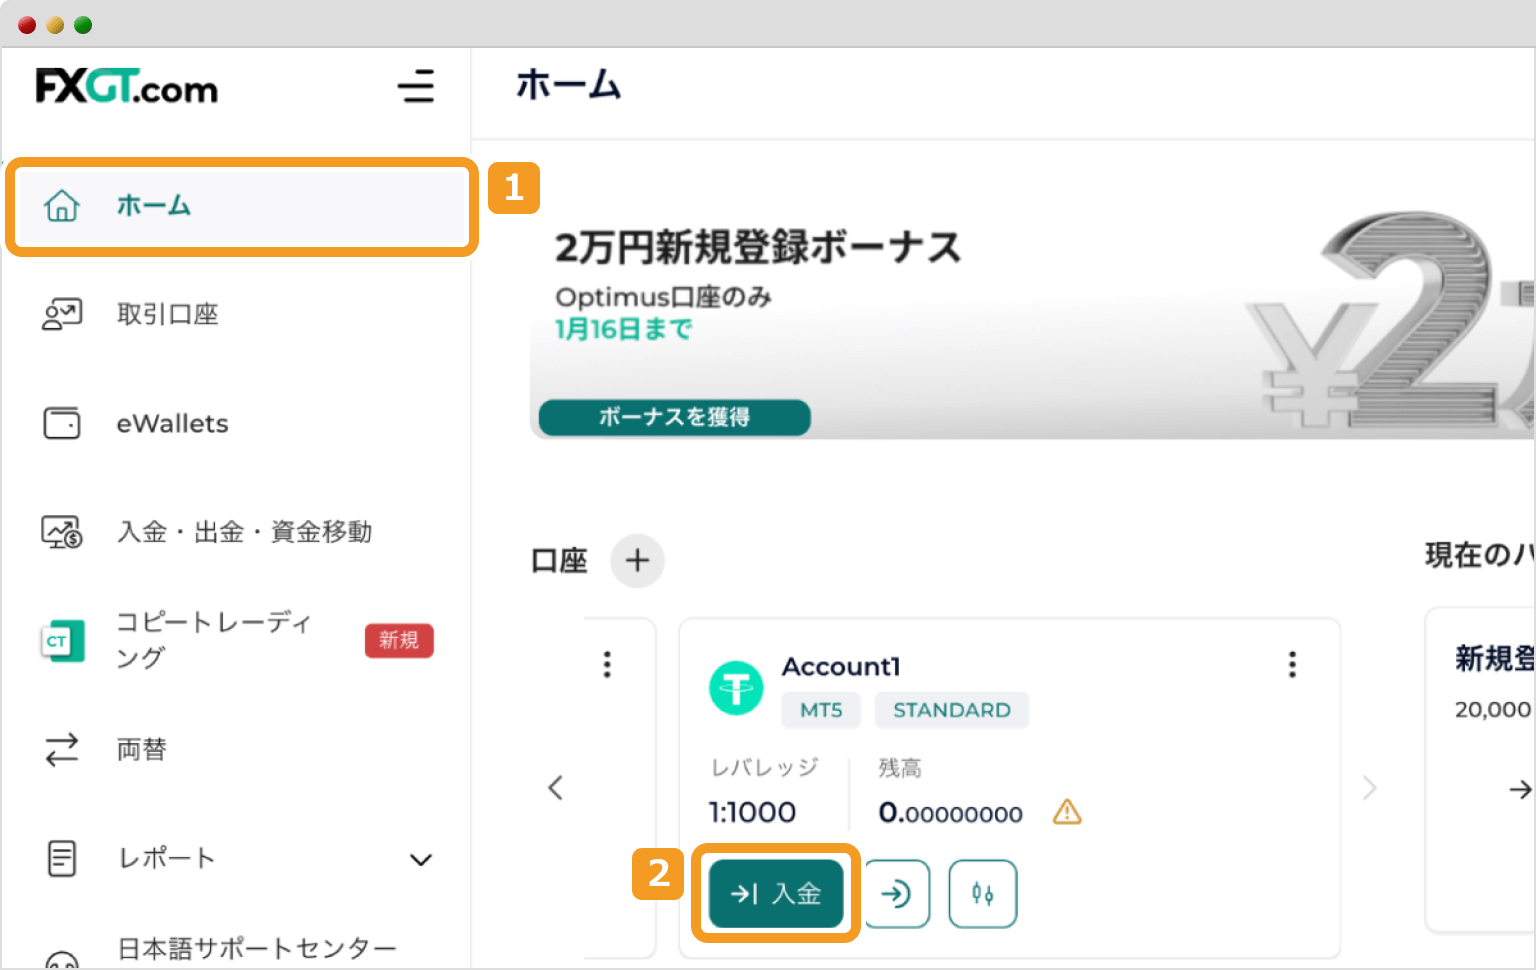Viewport: 1536px width, 970px height.
Task: Click the right carousel arrow near the bonus card
Action: (1370, 787)
